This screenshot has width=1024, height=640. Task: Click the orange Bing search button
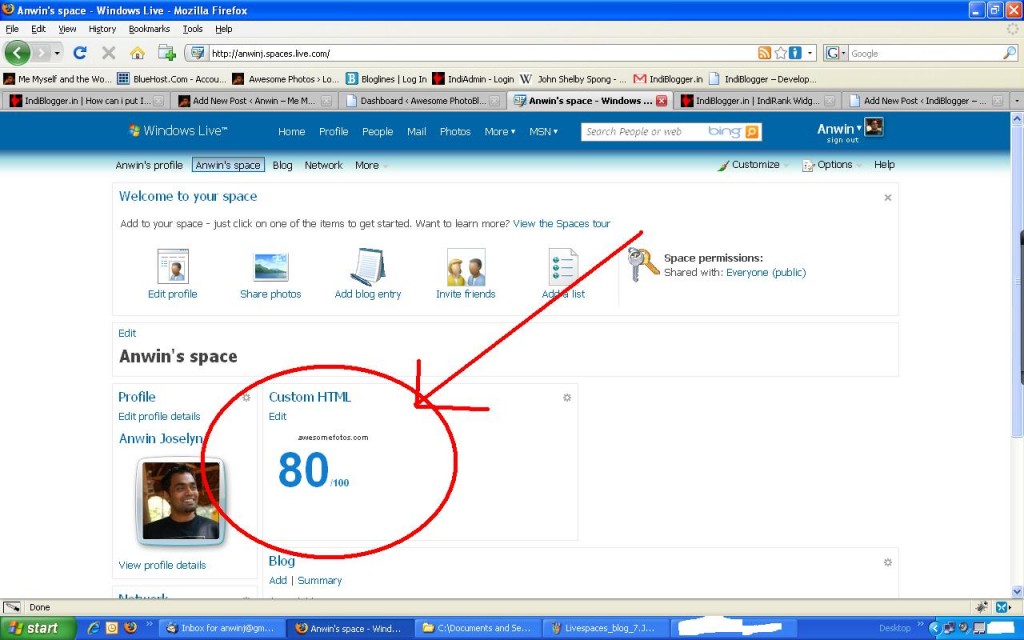coord(752,131)
